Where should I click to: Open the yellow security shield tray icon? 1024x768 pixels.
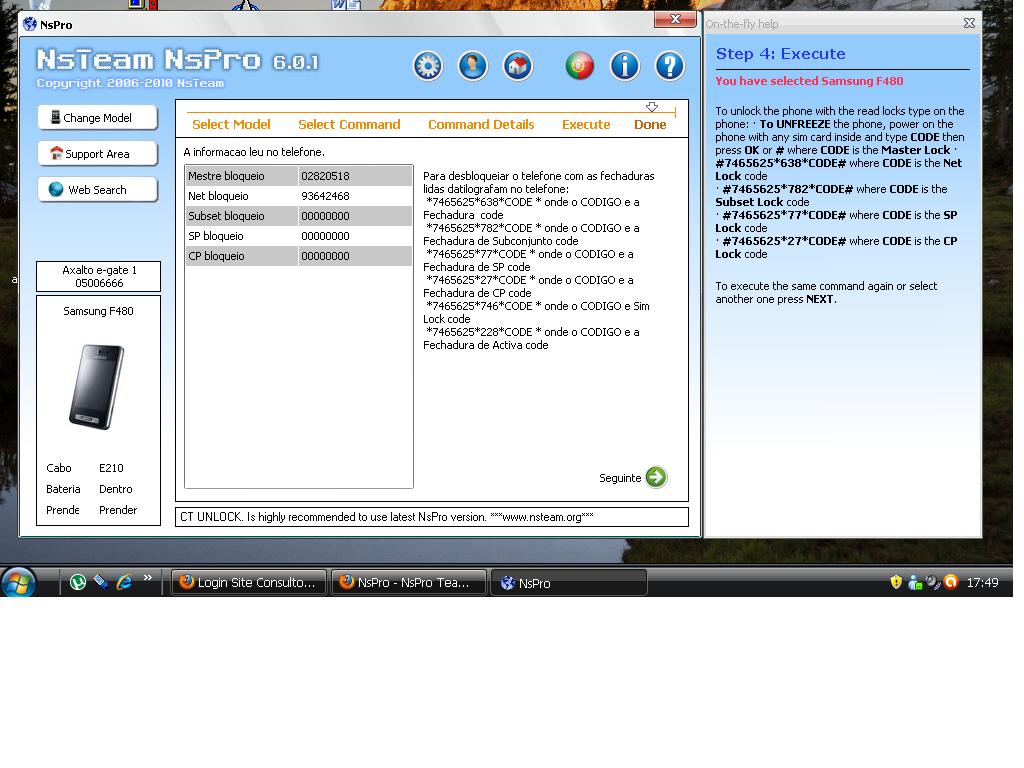tap(896, 582)
